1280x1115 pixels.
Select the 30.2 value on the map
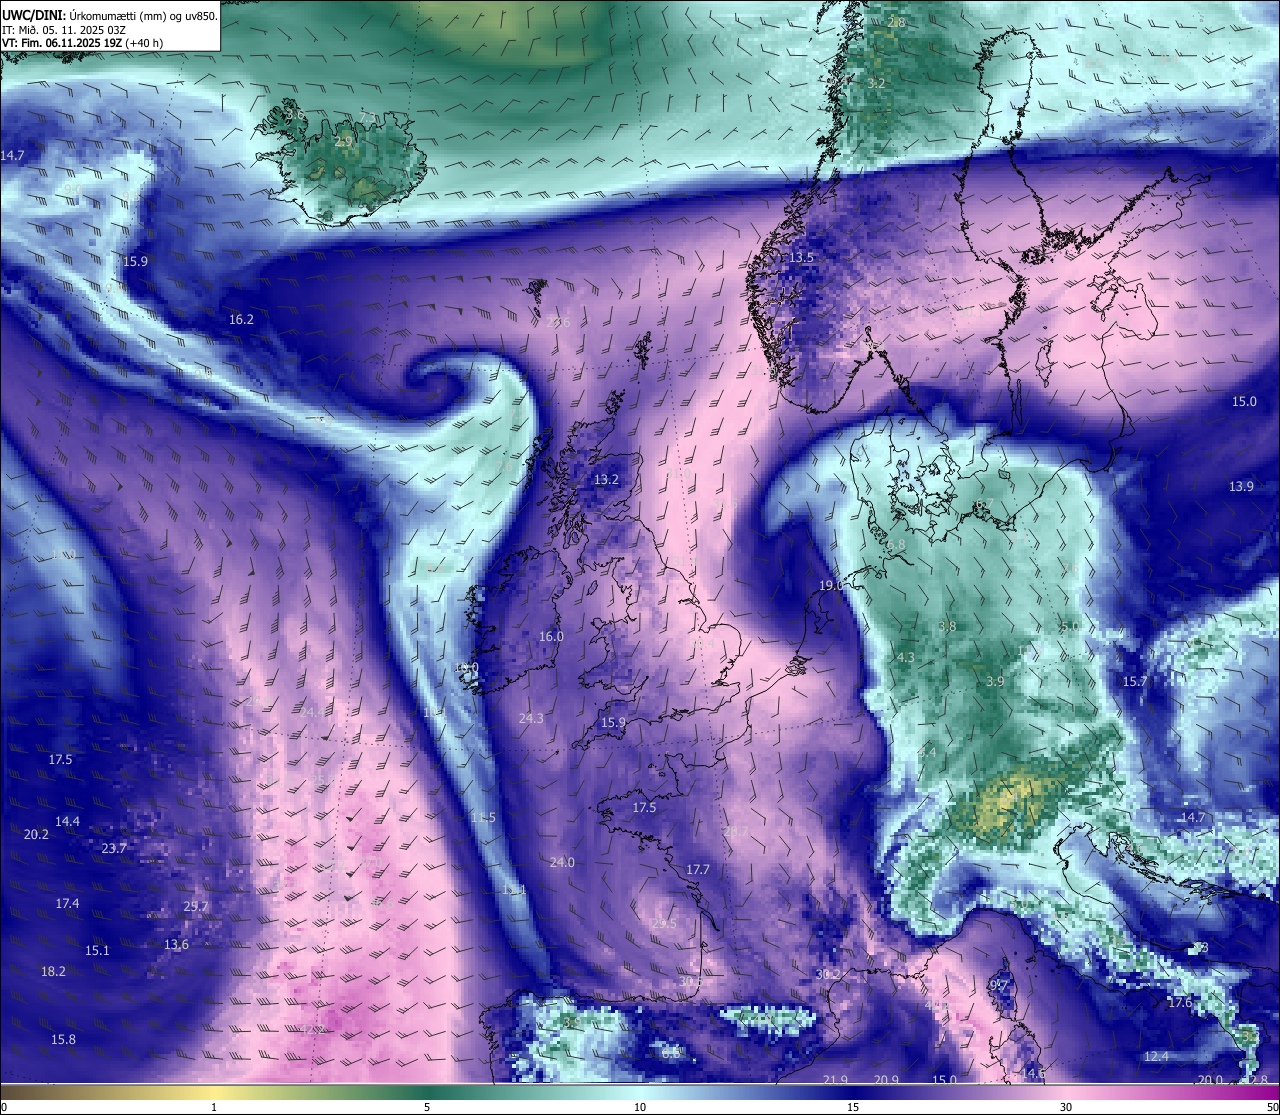click(828, 975)
